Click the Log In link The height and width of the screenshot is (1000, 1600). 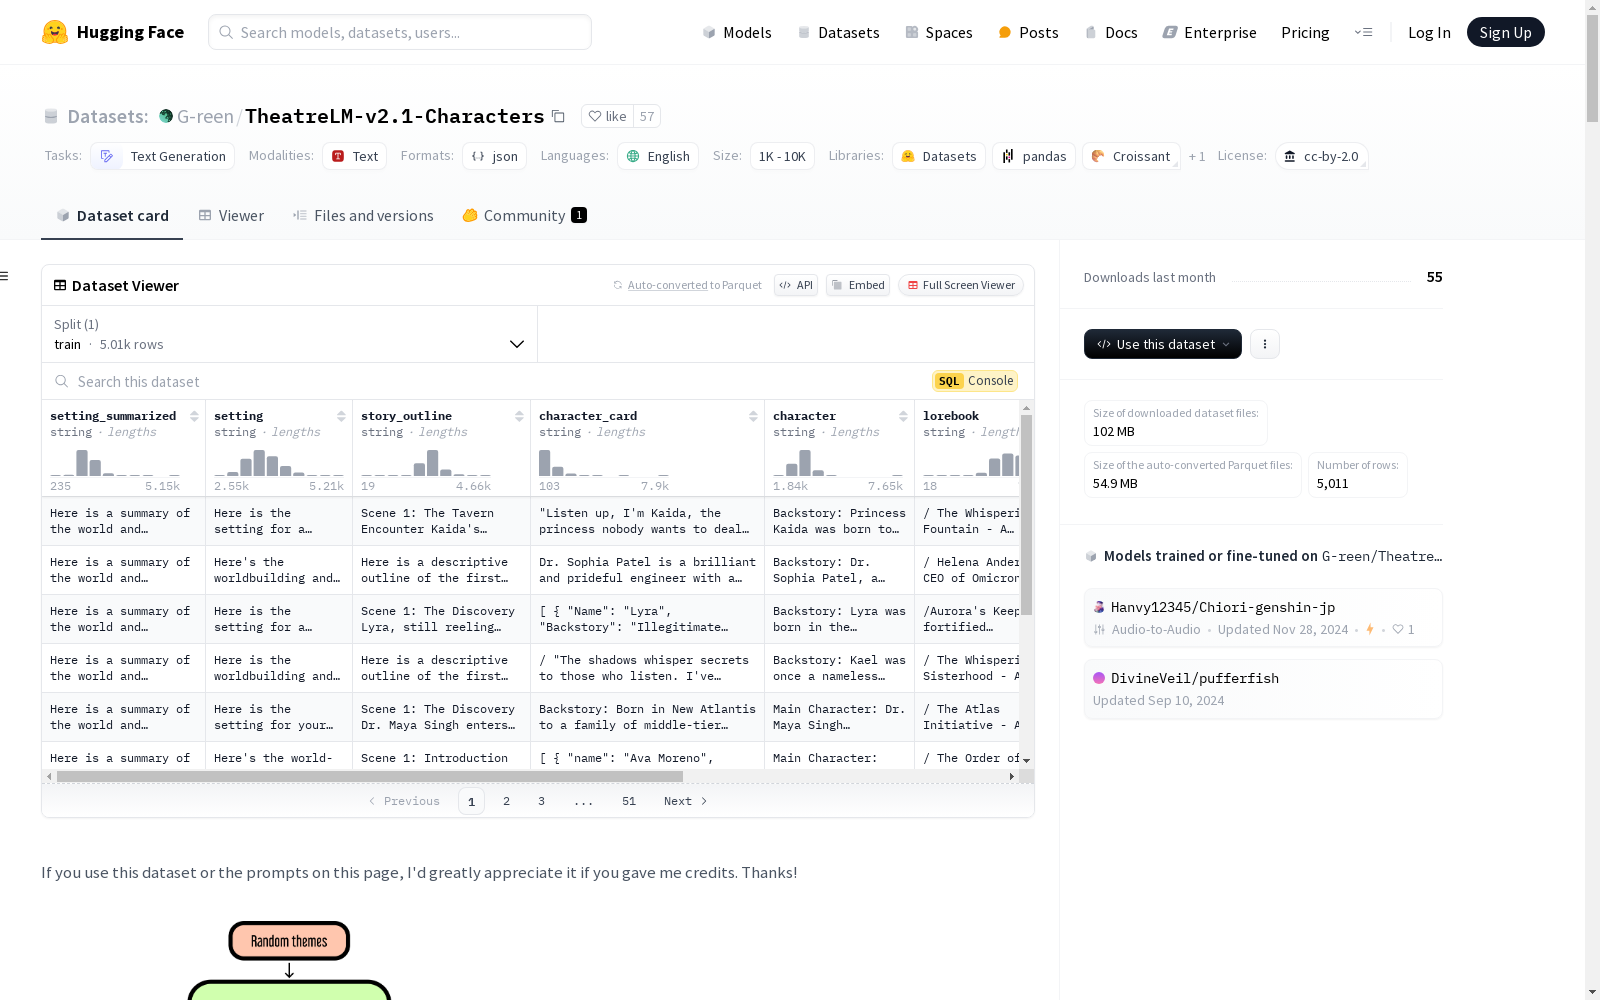click(1429, 32)
